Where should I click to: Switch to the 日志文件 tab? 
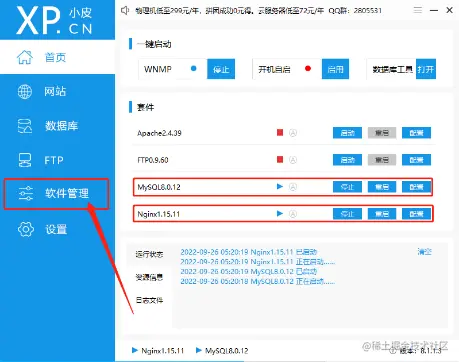click(x=149, y=300)
